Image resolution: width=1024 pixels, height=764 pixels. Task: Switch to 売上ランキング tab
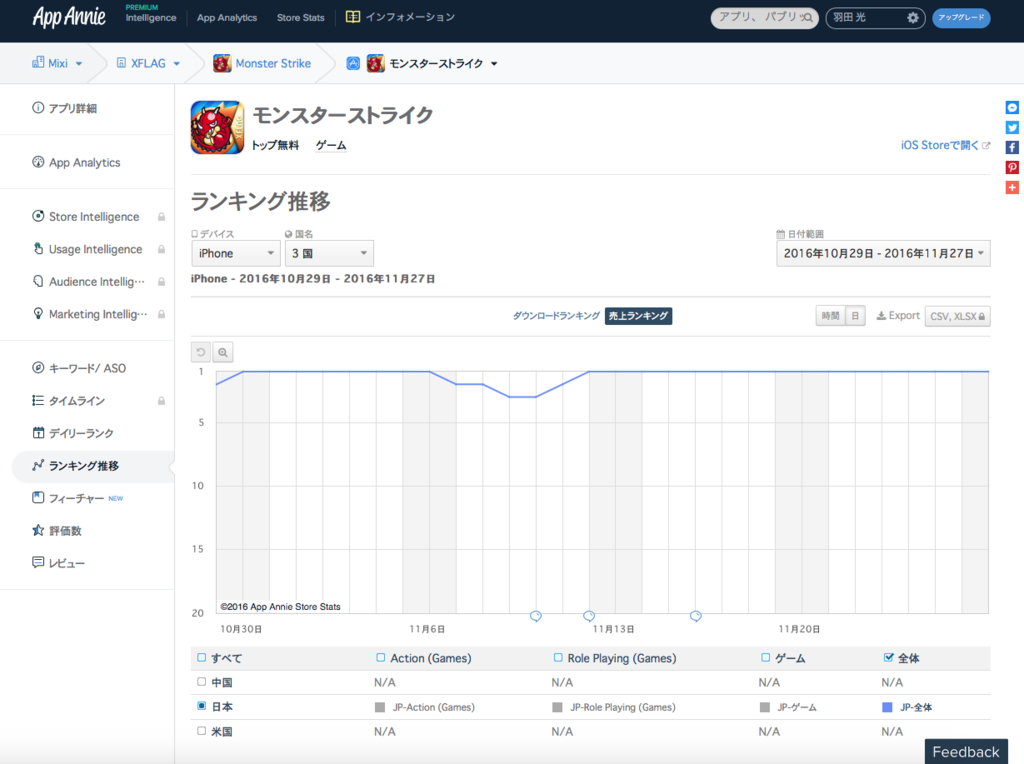pyautogui.click(x=638, y=316)
